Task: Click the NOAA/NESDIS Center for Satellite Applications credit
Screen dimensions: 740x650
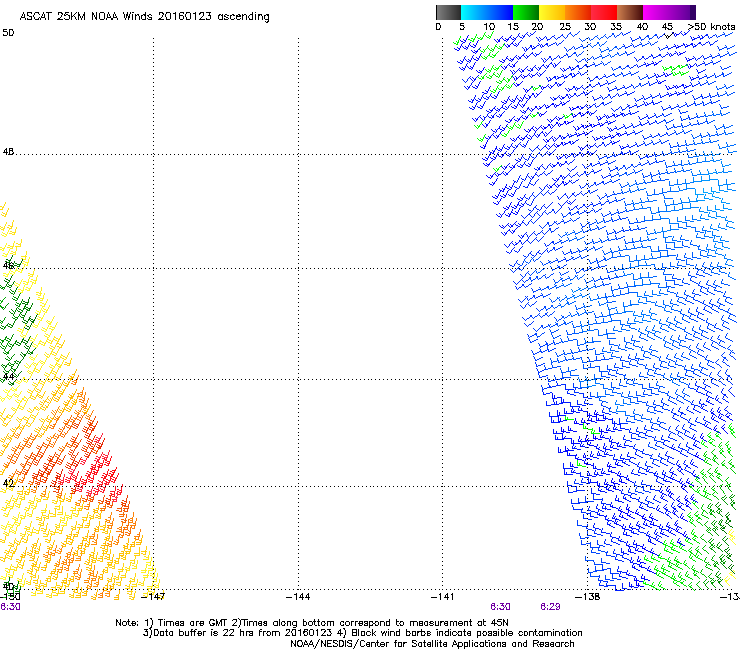Action: pyautogui.click(x=432, y=644)
